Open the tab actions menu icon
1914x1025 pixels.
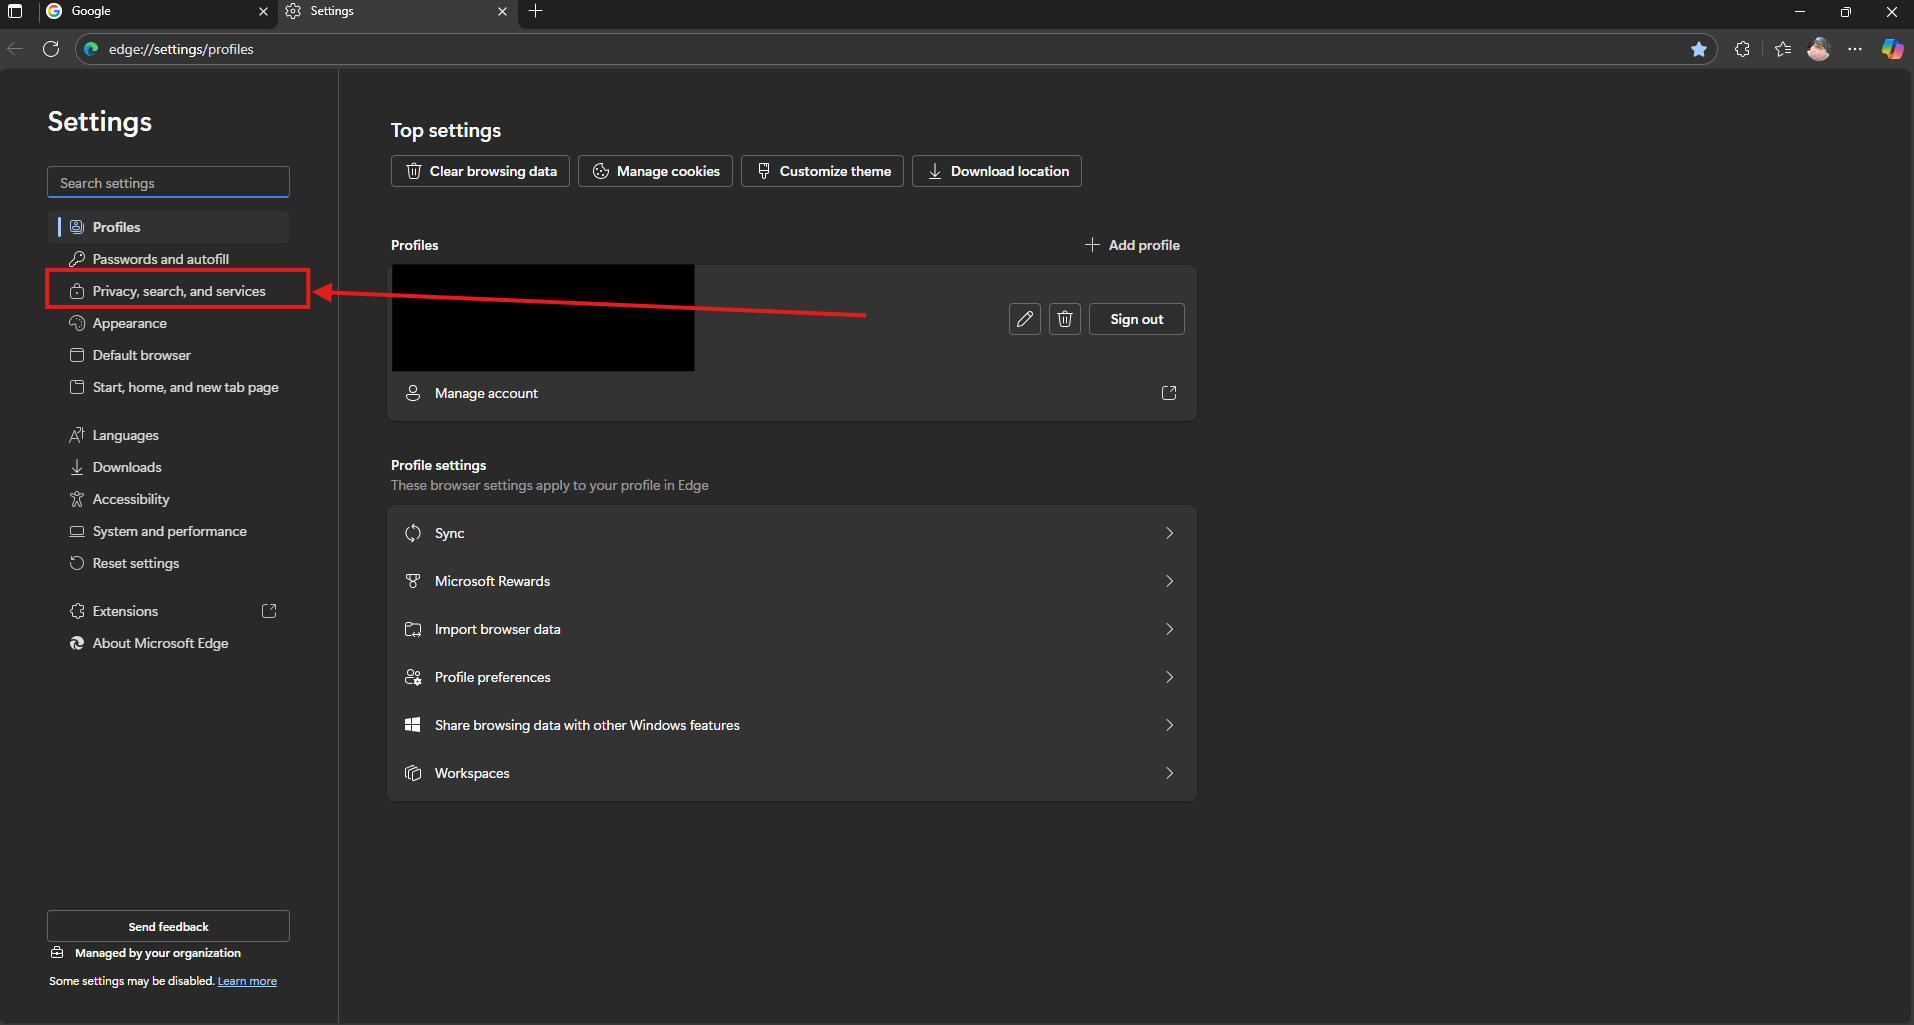15,11
